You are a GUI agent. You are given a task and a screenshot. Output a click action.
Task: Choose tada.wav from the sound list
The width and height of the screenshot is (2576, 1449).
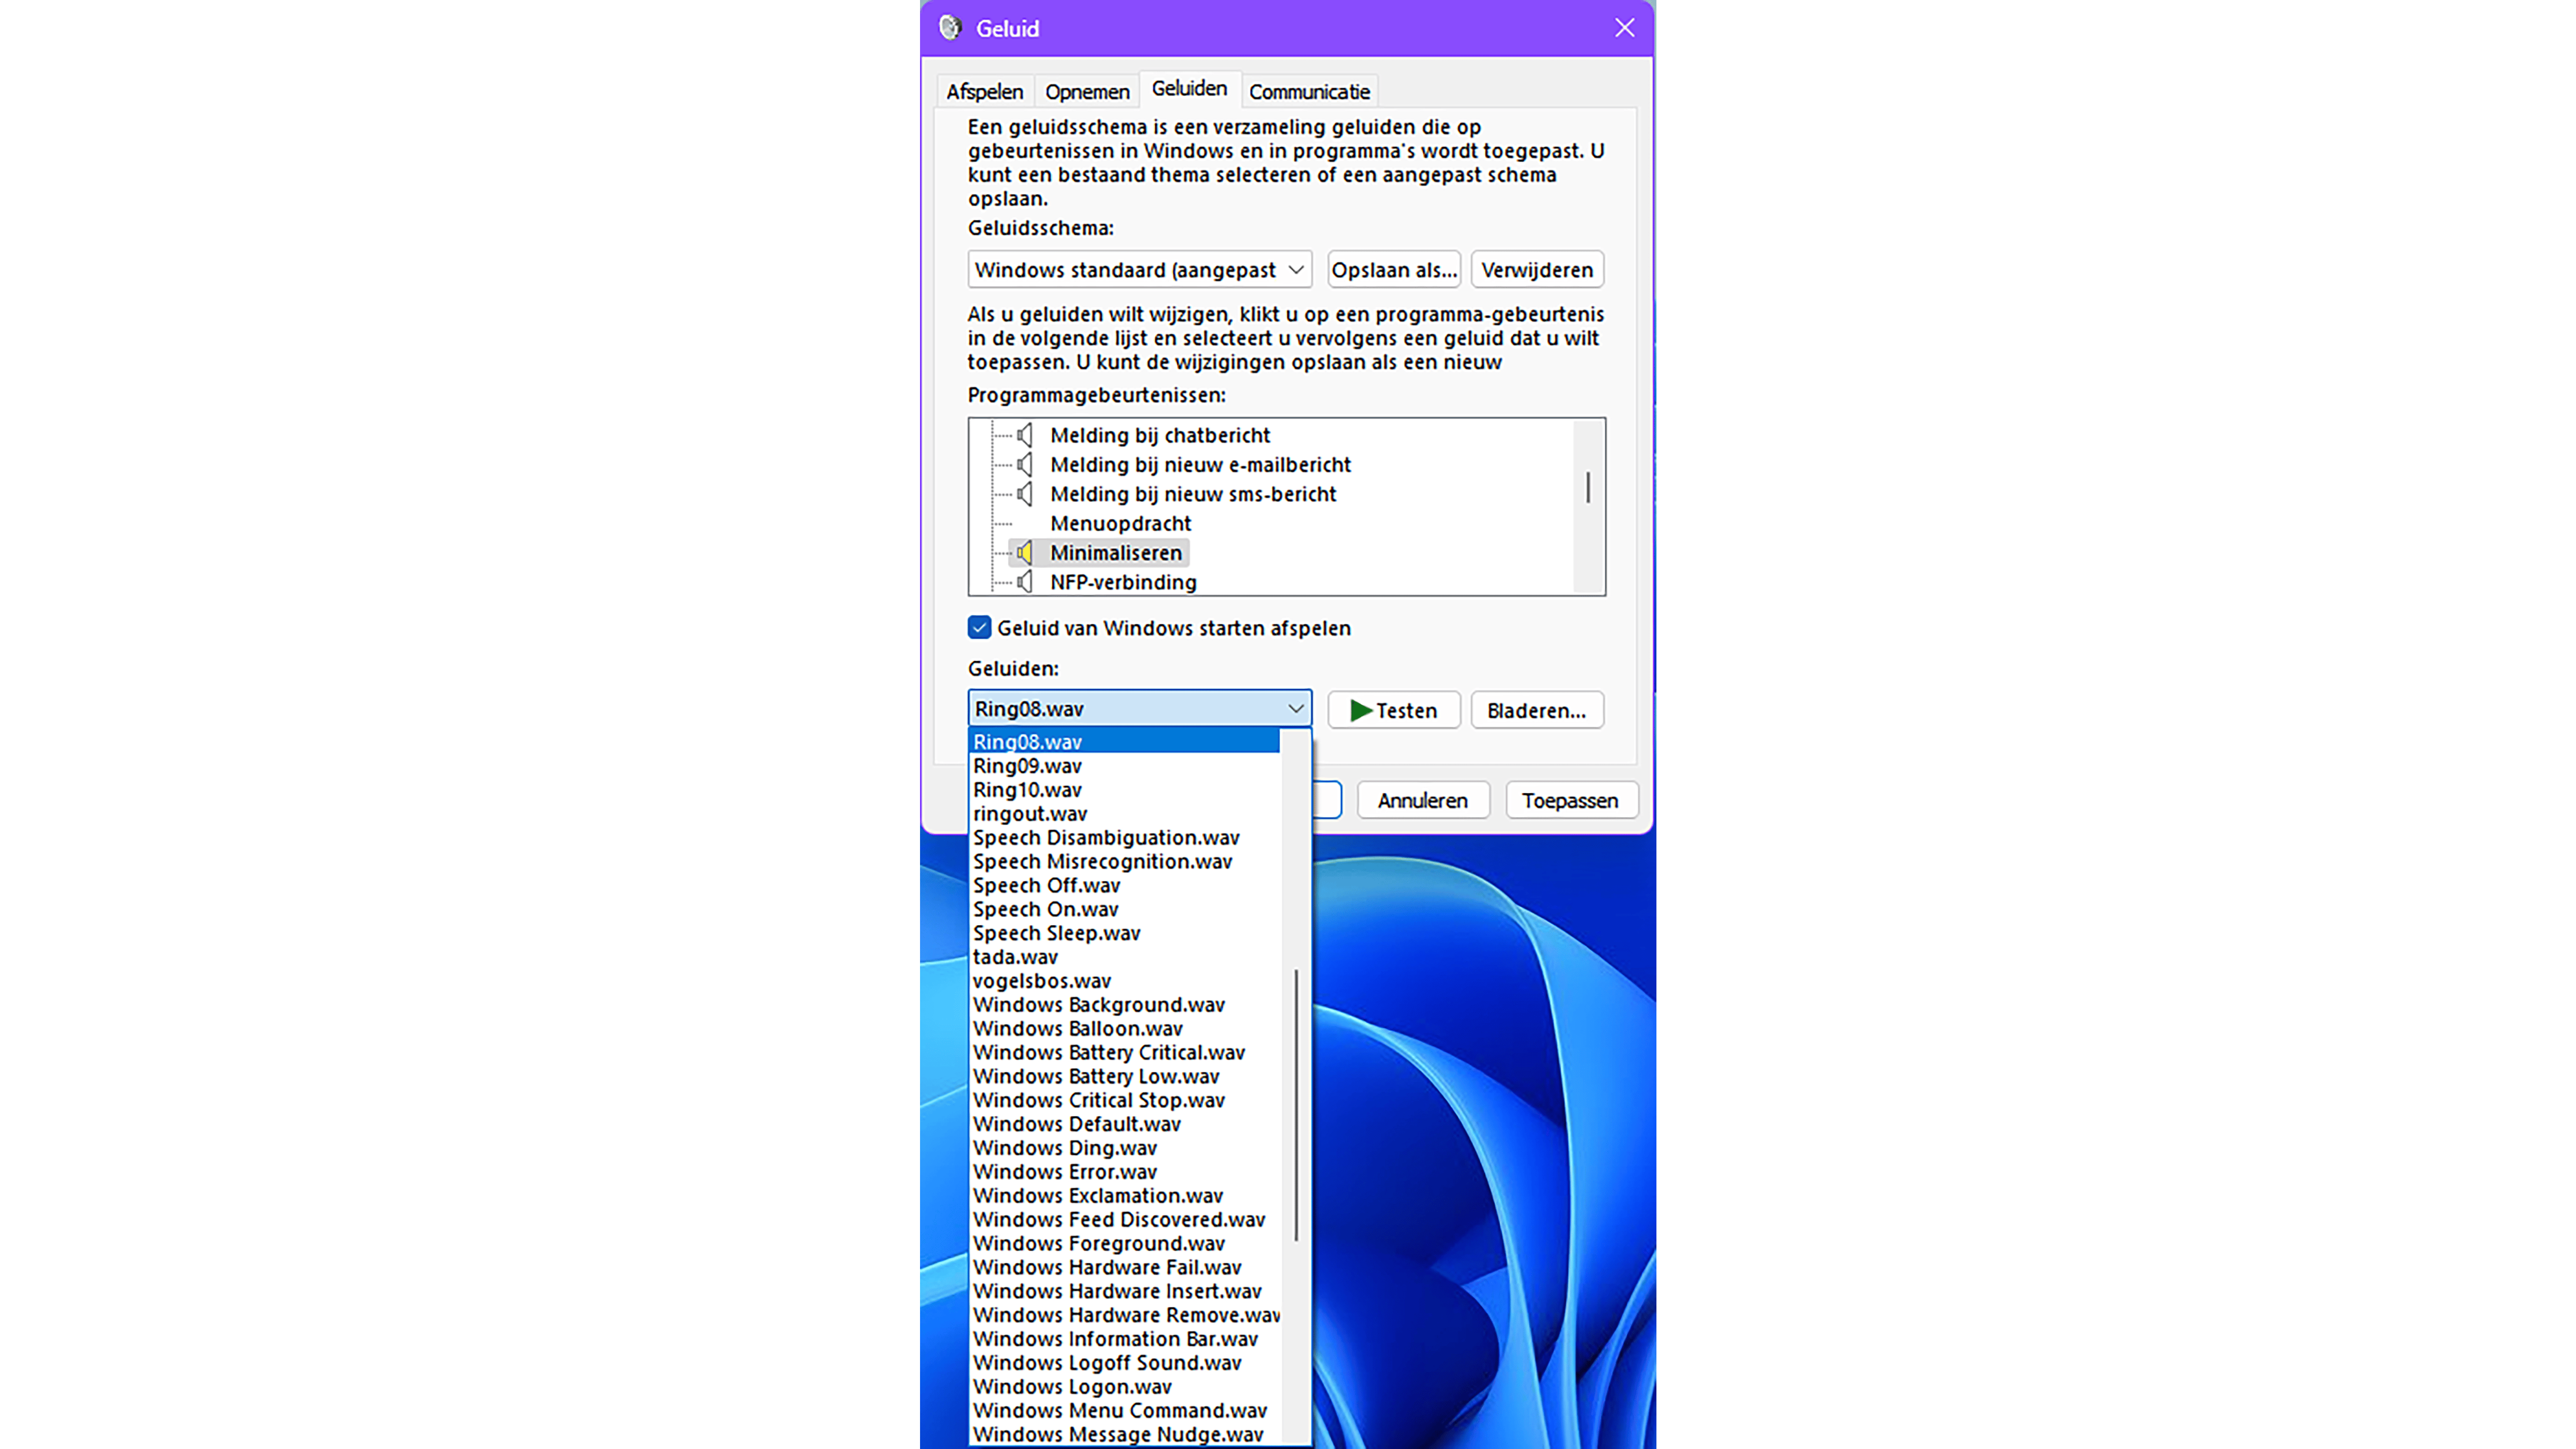pos(1015,957)
